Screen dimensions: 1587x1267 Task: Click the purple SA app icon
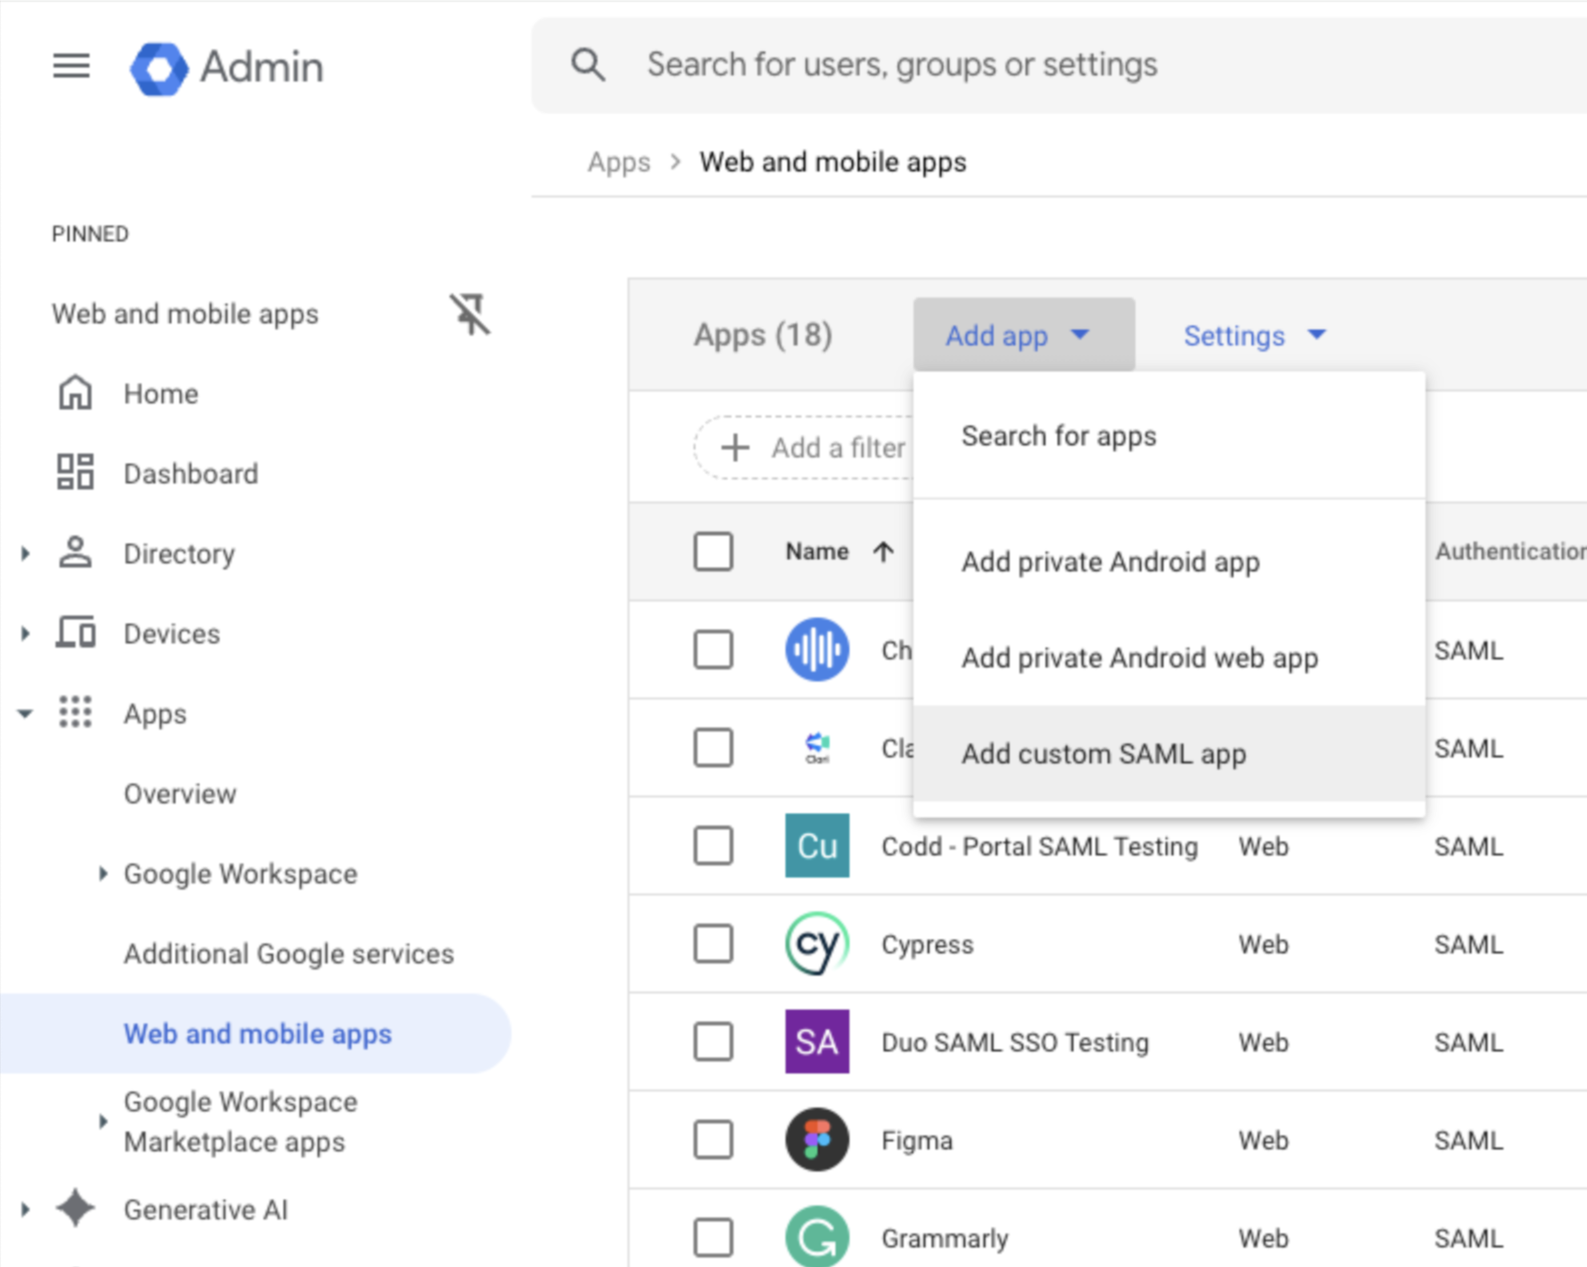point(817,1042)
